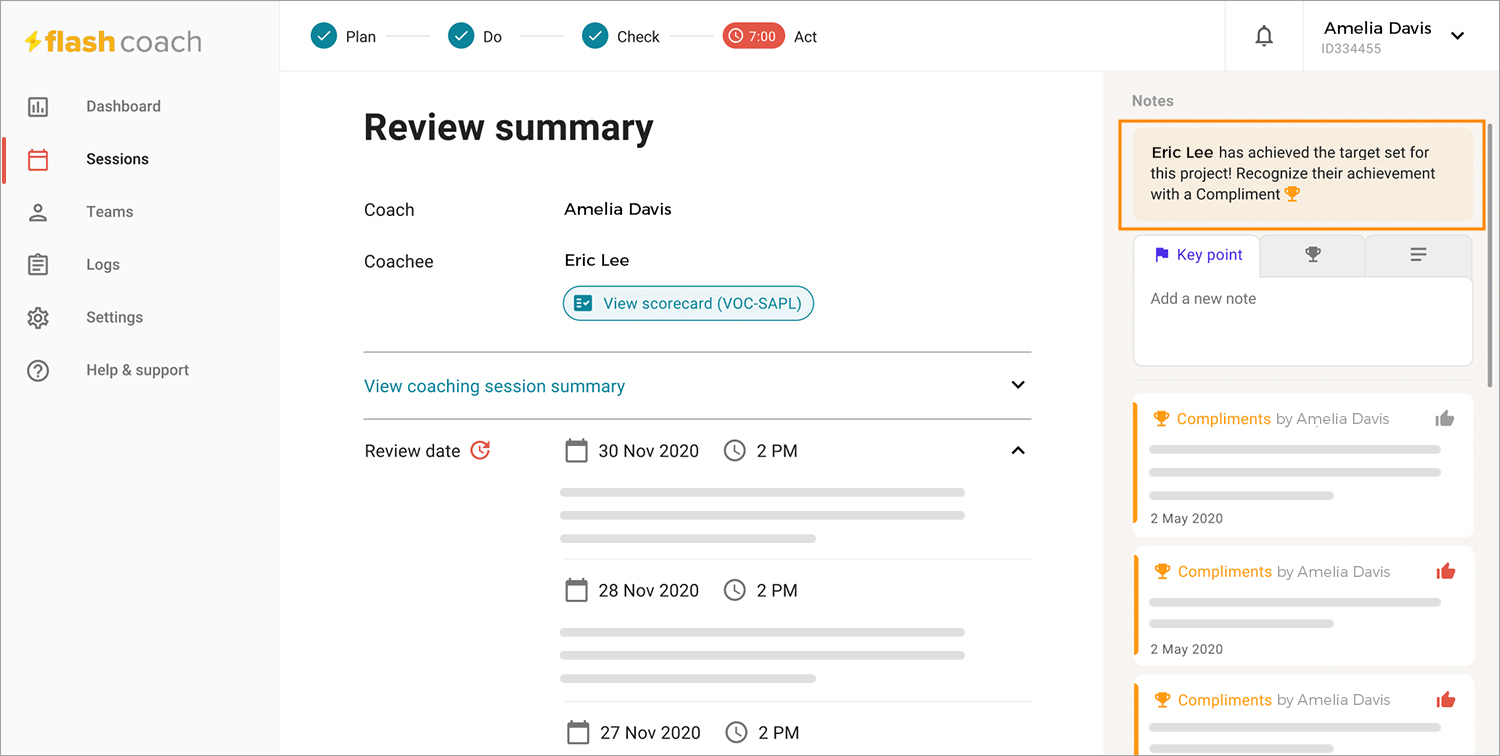
Task: Click the 27 Nov 2020 date text
Action: click(650, 733)
